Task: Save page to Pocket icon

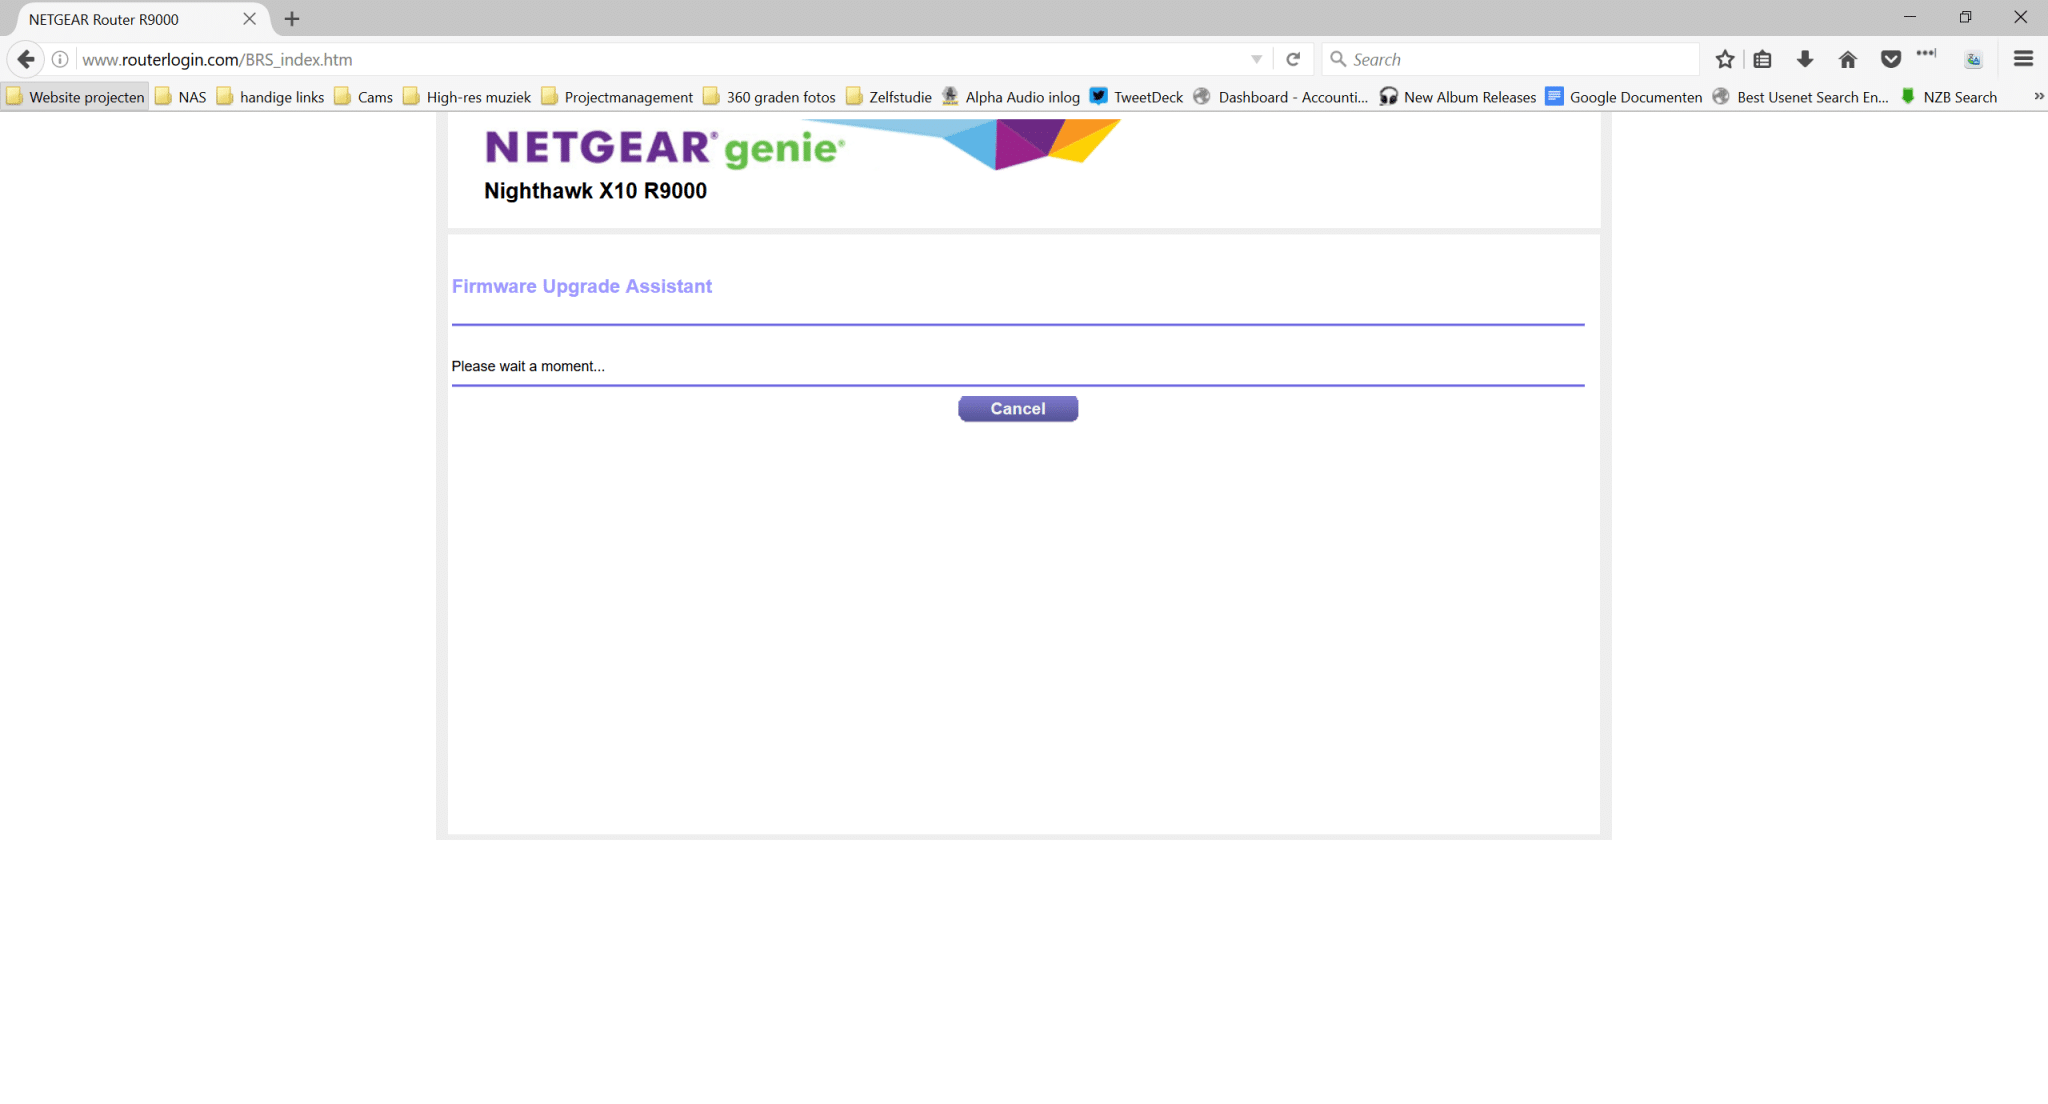Action: pyautogui.click(x=1891, y=59)
